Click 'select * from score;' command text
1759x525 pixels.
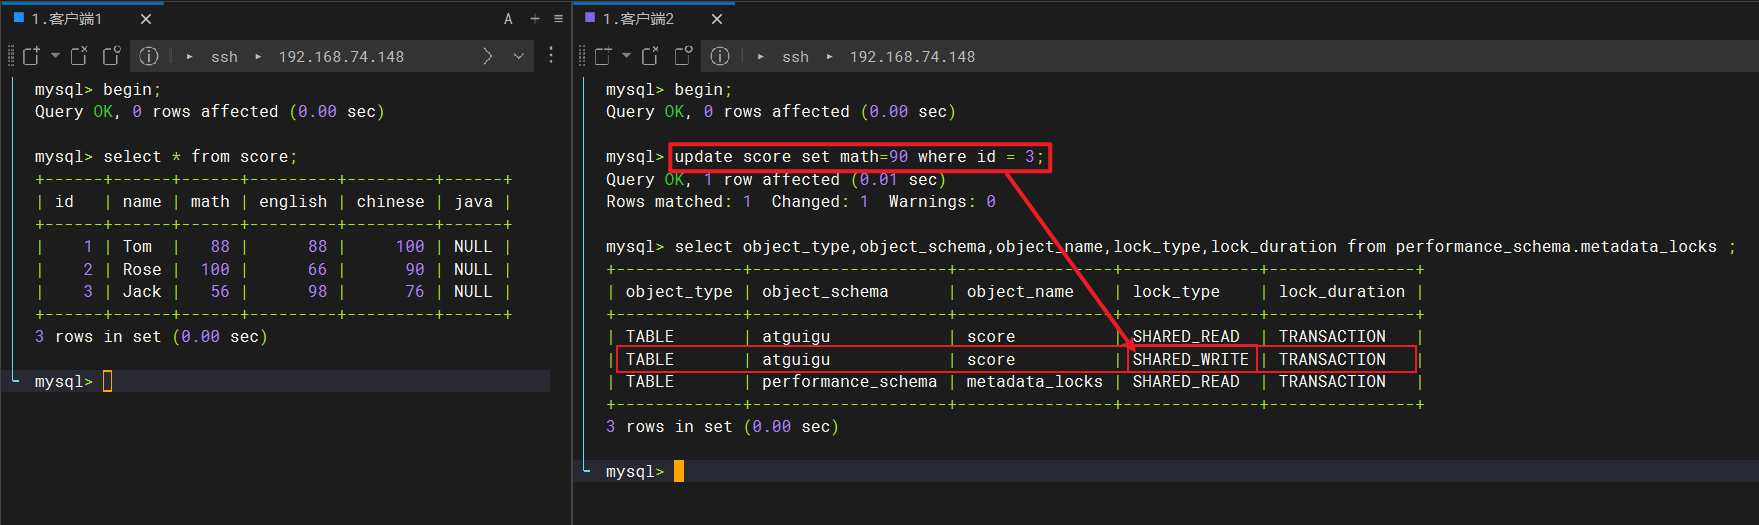200,157
